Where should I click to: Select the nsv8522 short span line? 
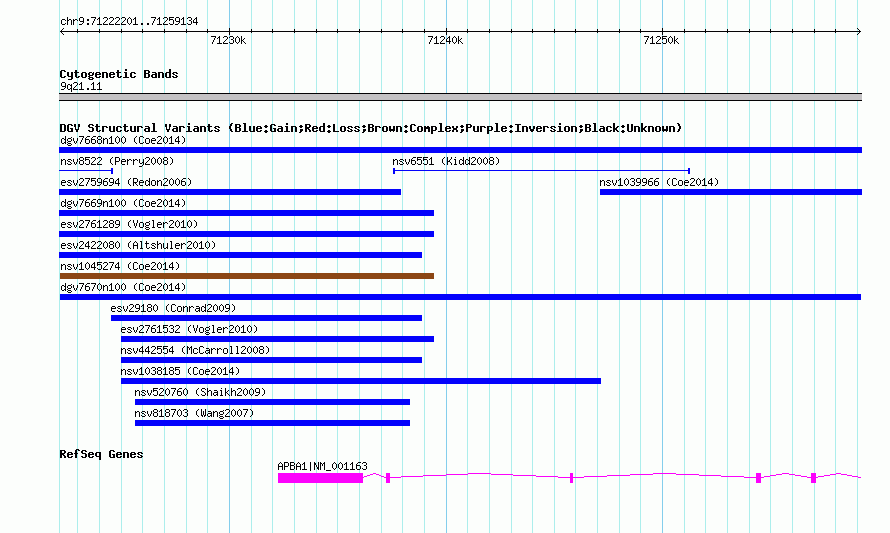pyautogui.click(x=86, y=171)
